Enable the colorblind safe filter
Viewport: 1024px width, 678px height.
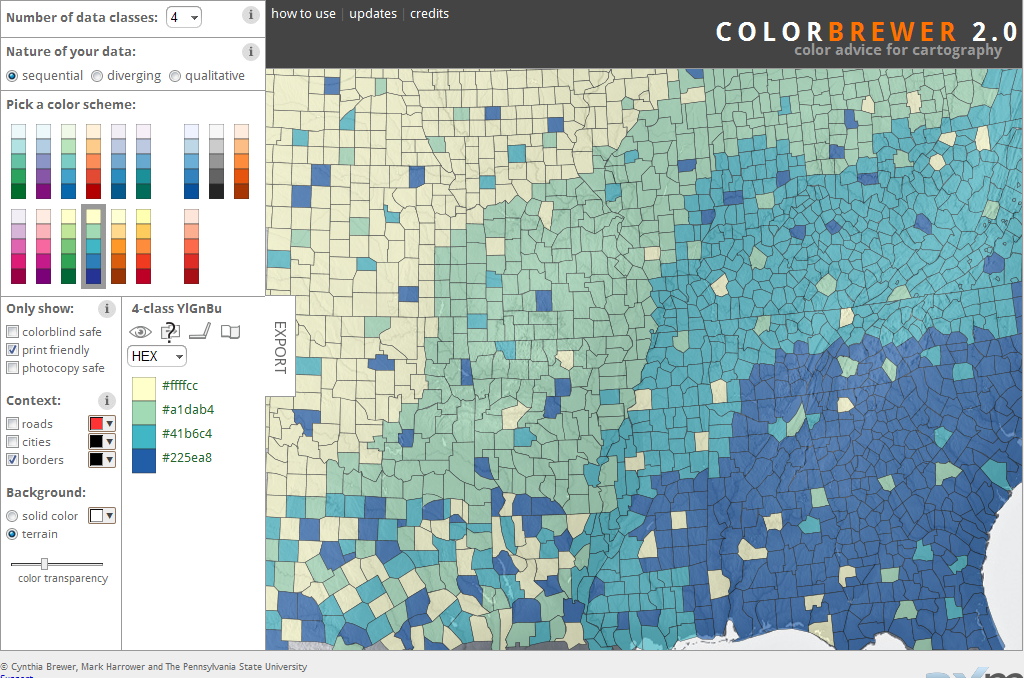point(14,331)
